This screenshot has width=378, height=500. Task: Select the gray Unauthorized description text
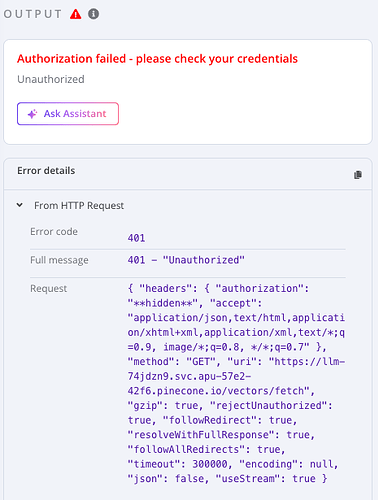tap(51, 79)
